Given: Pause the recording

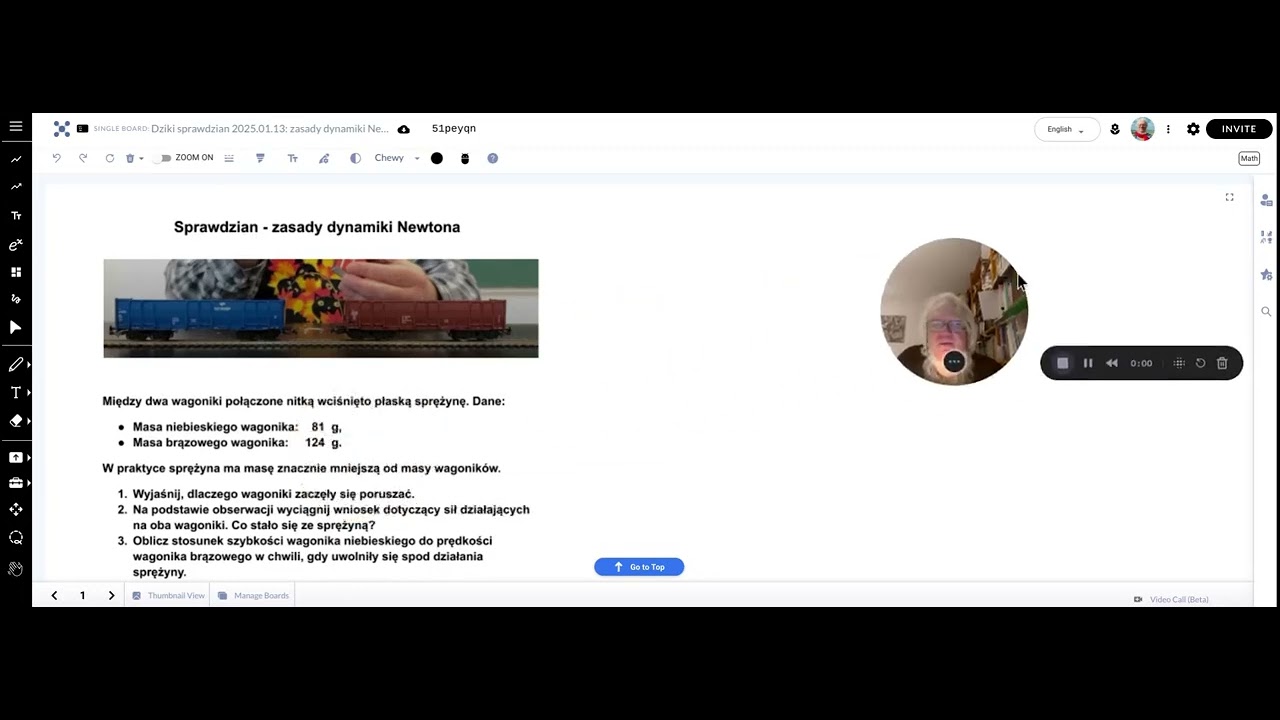Looking at the screenshot, I should (x=1088, y=363).
